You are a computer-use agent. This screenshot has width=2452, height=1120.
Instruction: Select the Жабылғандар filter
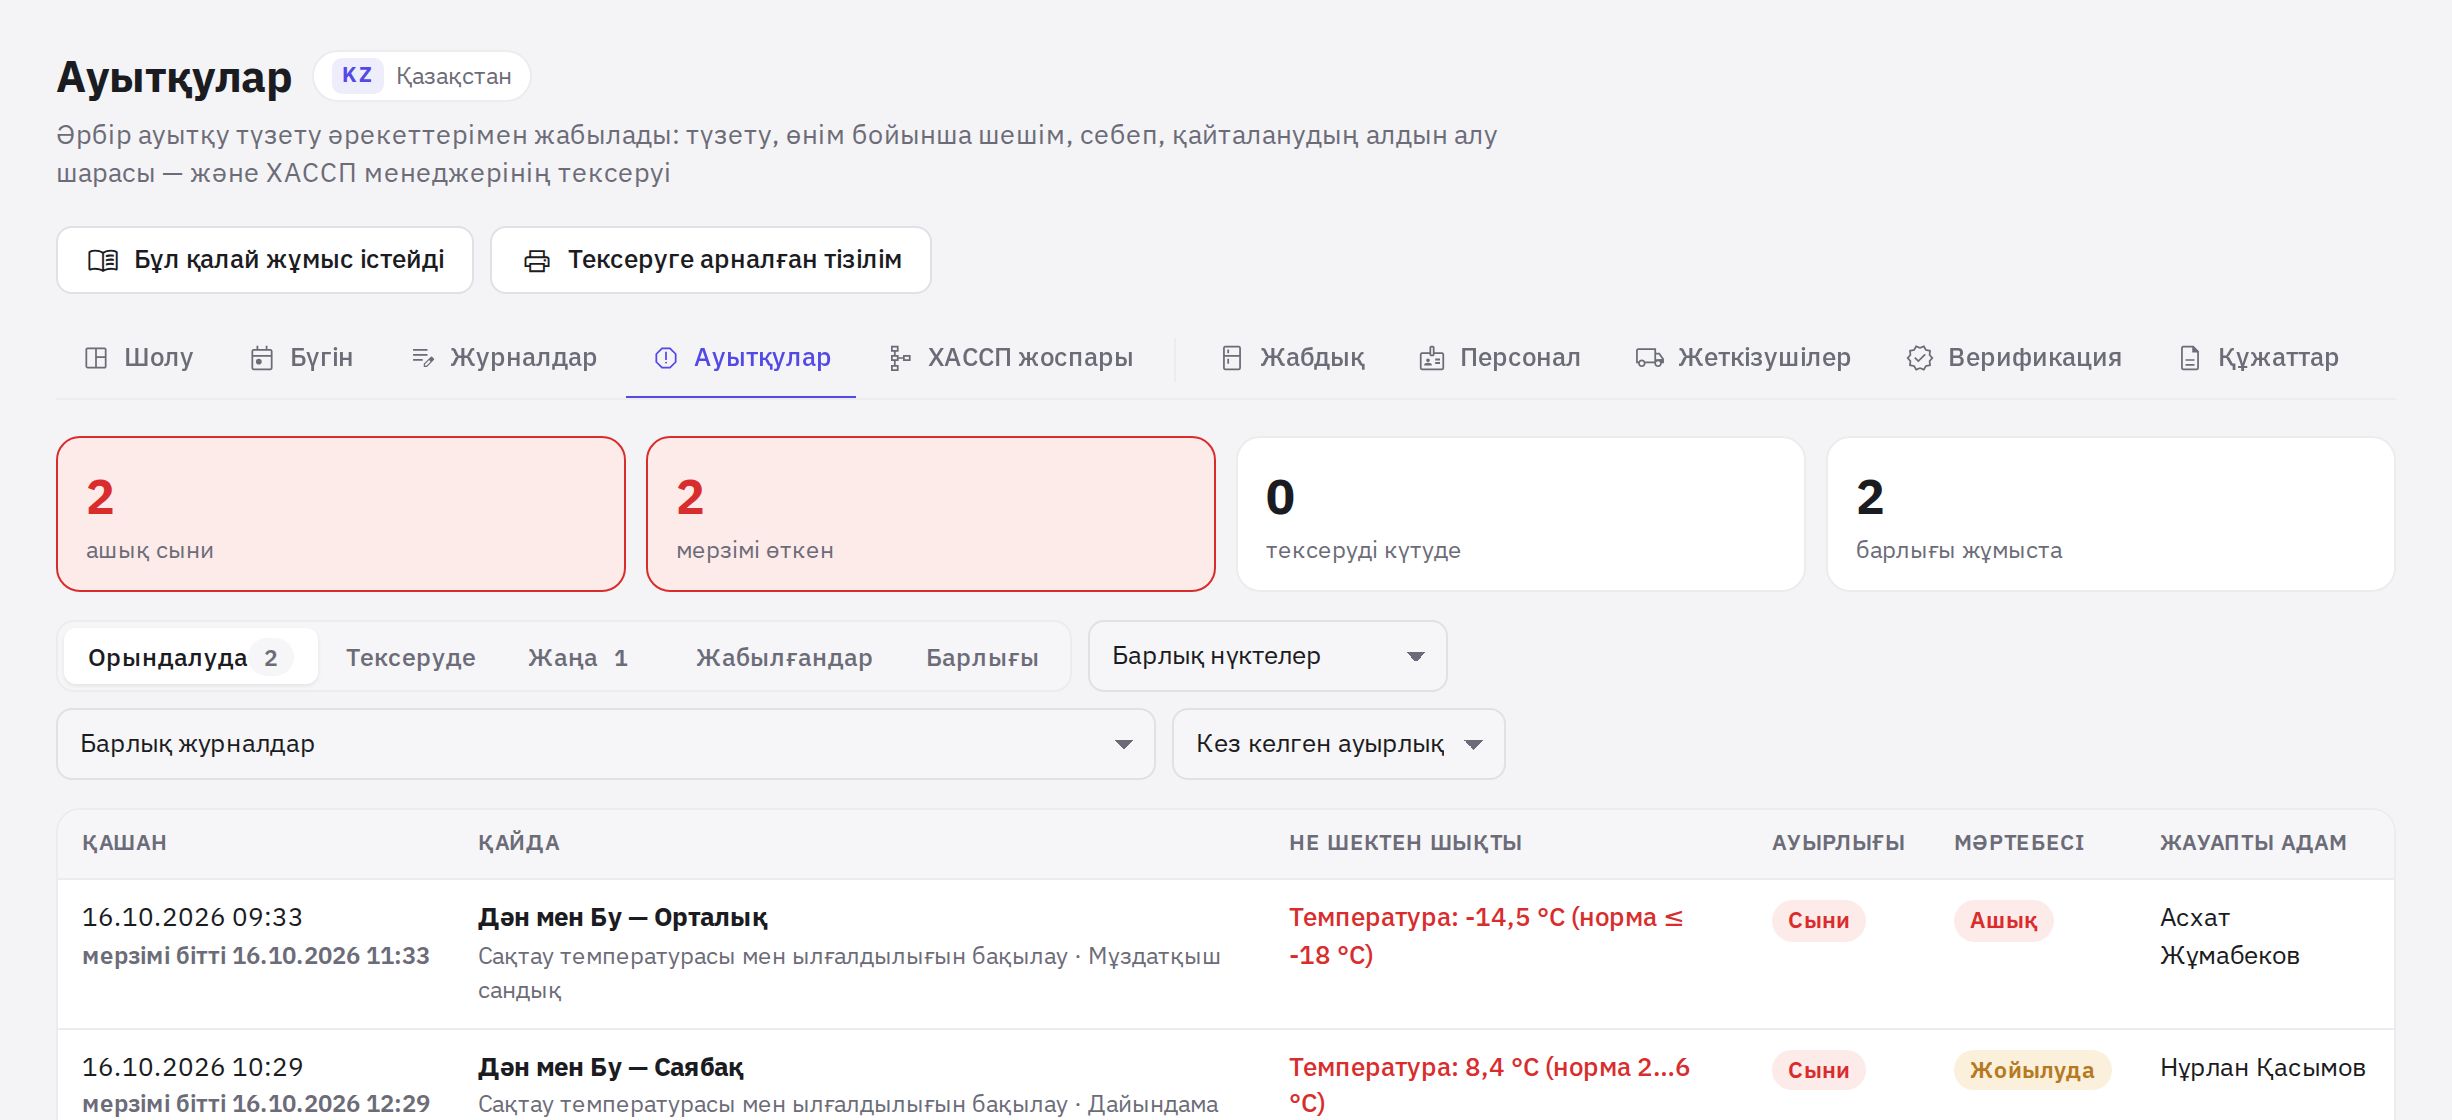click(784, 657)
